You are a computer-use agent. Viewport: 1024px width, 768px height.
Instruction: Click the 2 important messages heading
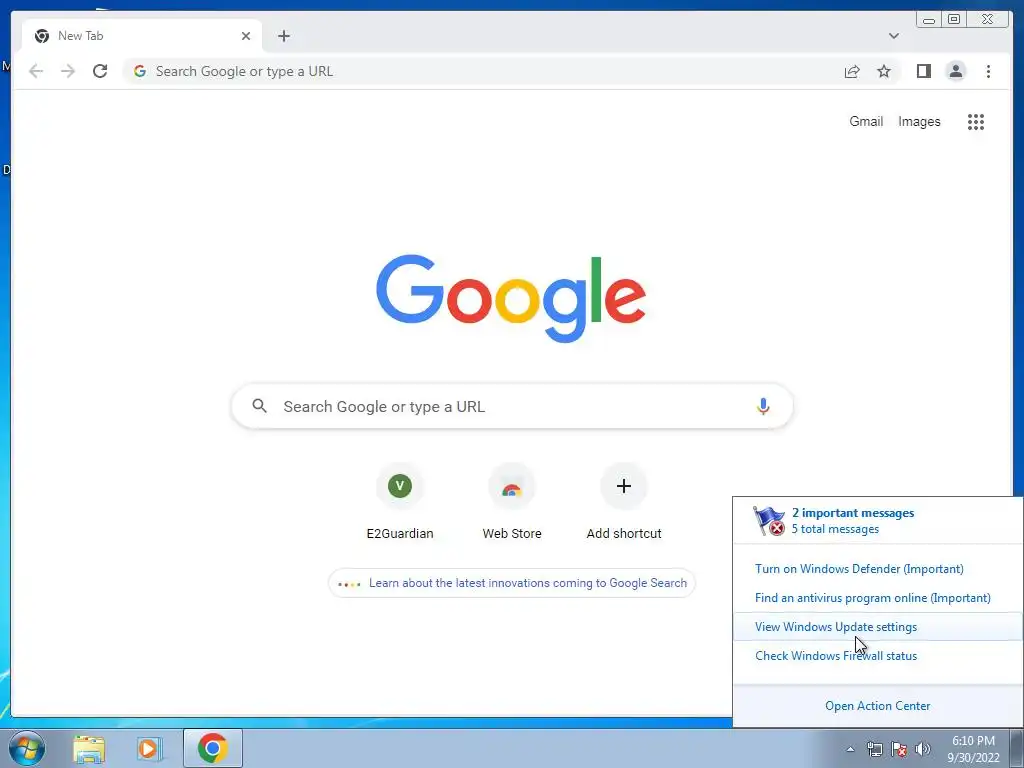pos(853,513)
